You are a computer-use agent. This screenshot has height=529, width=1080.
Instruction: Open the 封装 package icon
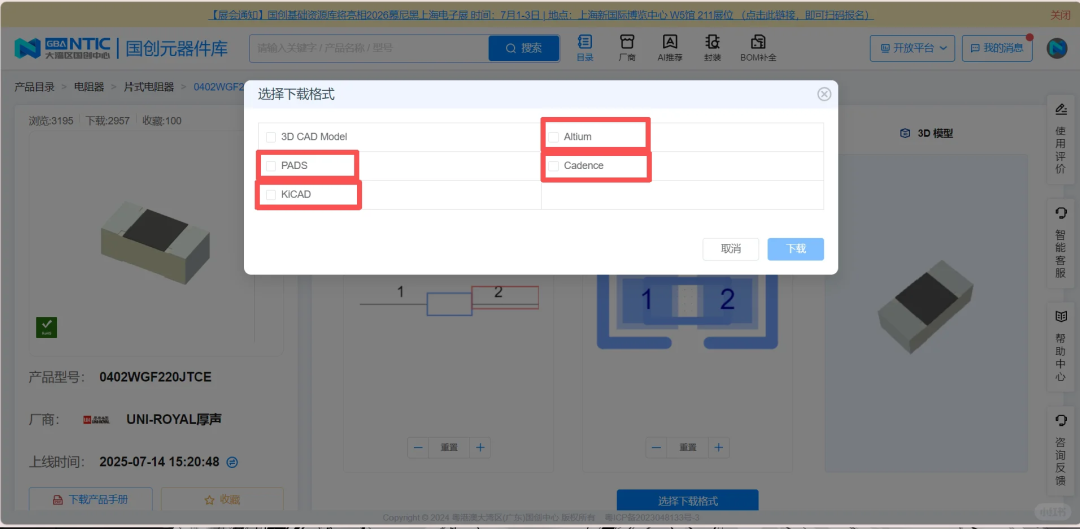713,48
